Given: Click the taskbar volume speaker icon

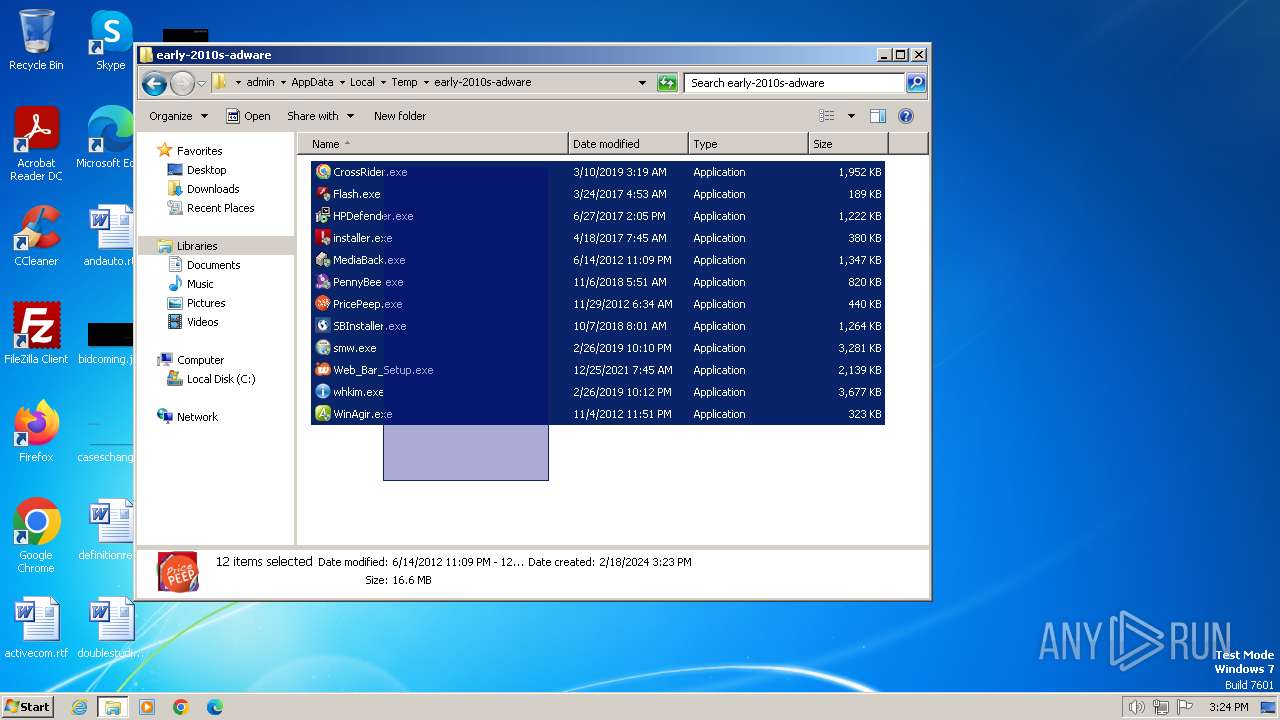Looking at the screenshot, I should [1136, 707].
